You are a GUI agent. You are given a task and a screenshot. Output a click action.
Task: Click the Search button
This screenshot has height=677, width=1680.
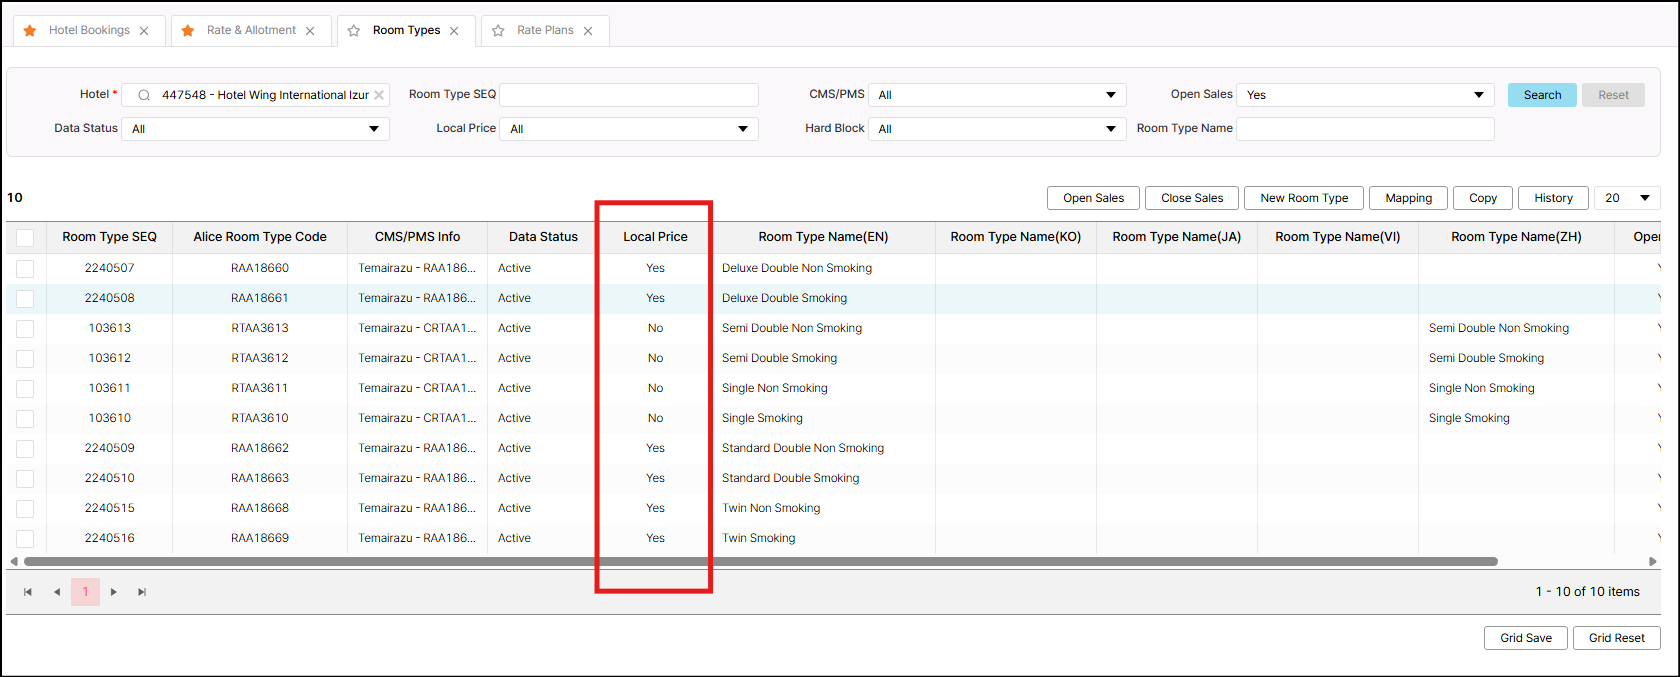tap(1542, 95)
